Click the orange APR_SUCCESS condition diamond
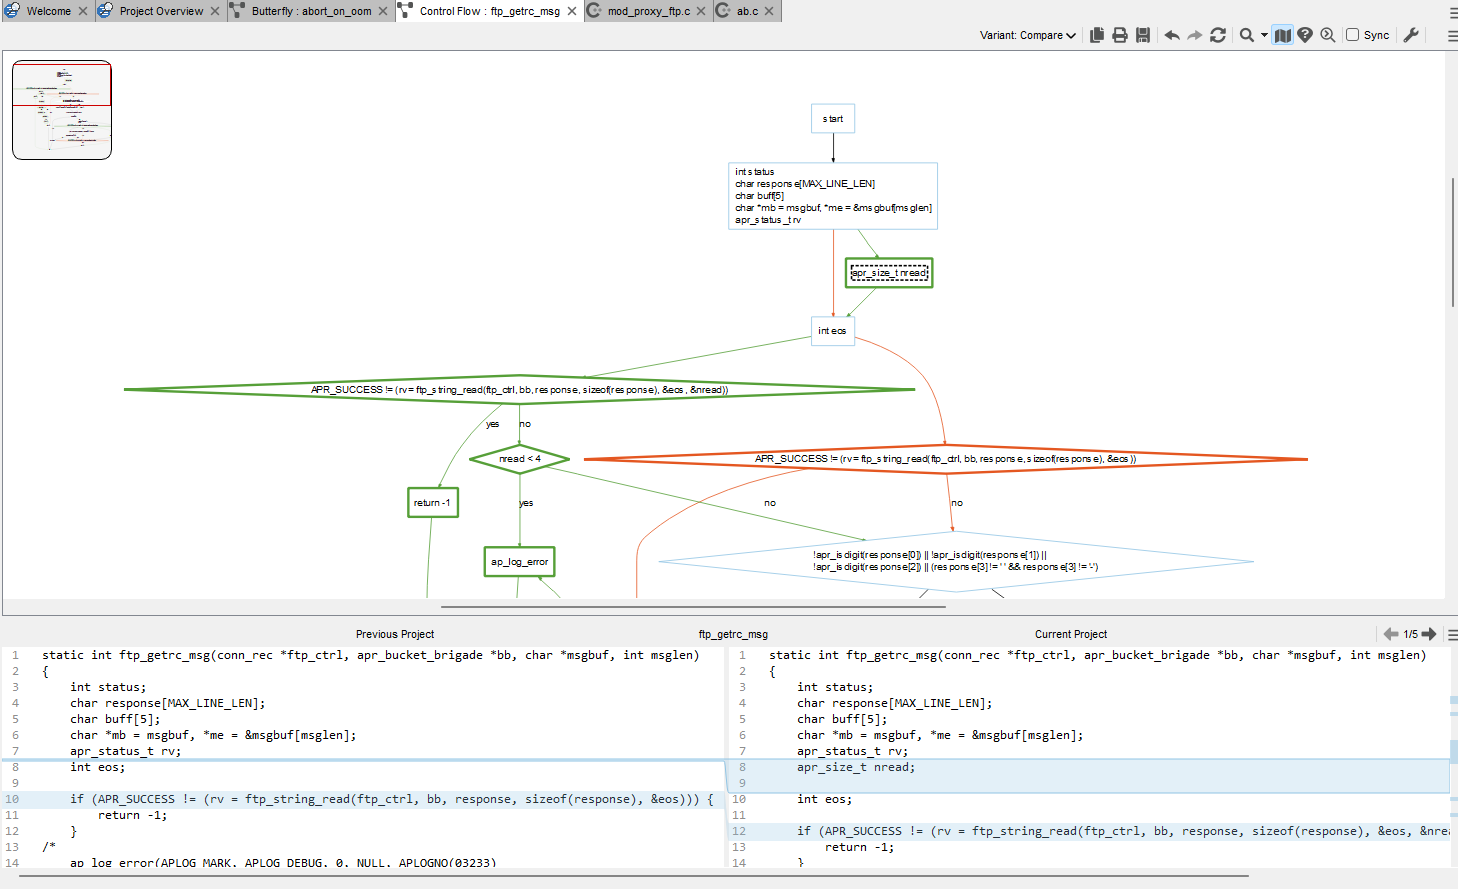1458x889 pixels. coord(945,459)
